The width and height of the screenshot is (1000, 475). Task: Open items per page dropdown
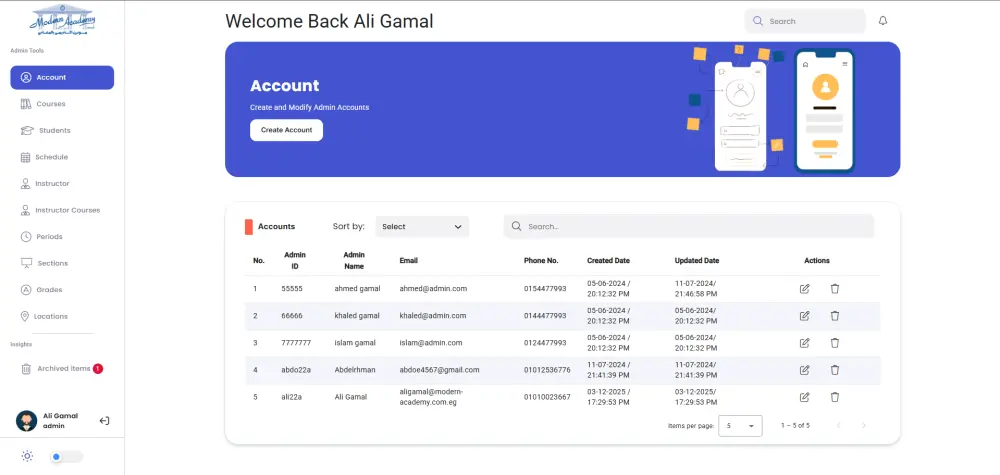pyautogui.click(x=740, y=425)
